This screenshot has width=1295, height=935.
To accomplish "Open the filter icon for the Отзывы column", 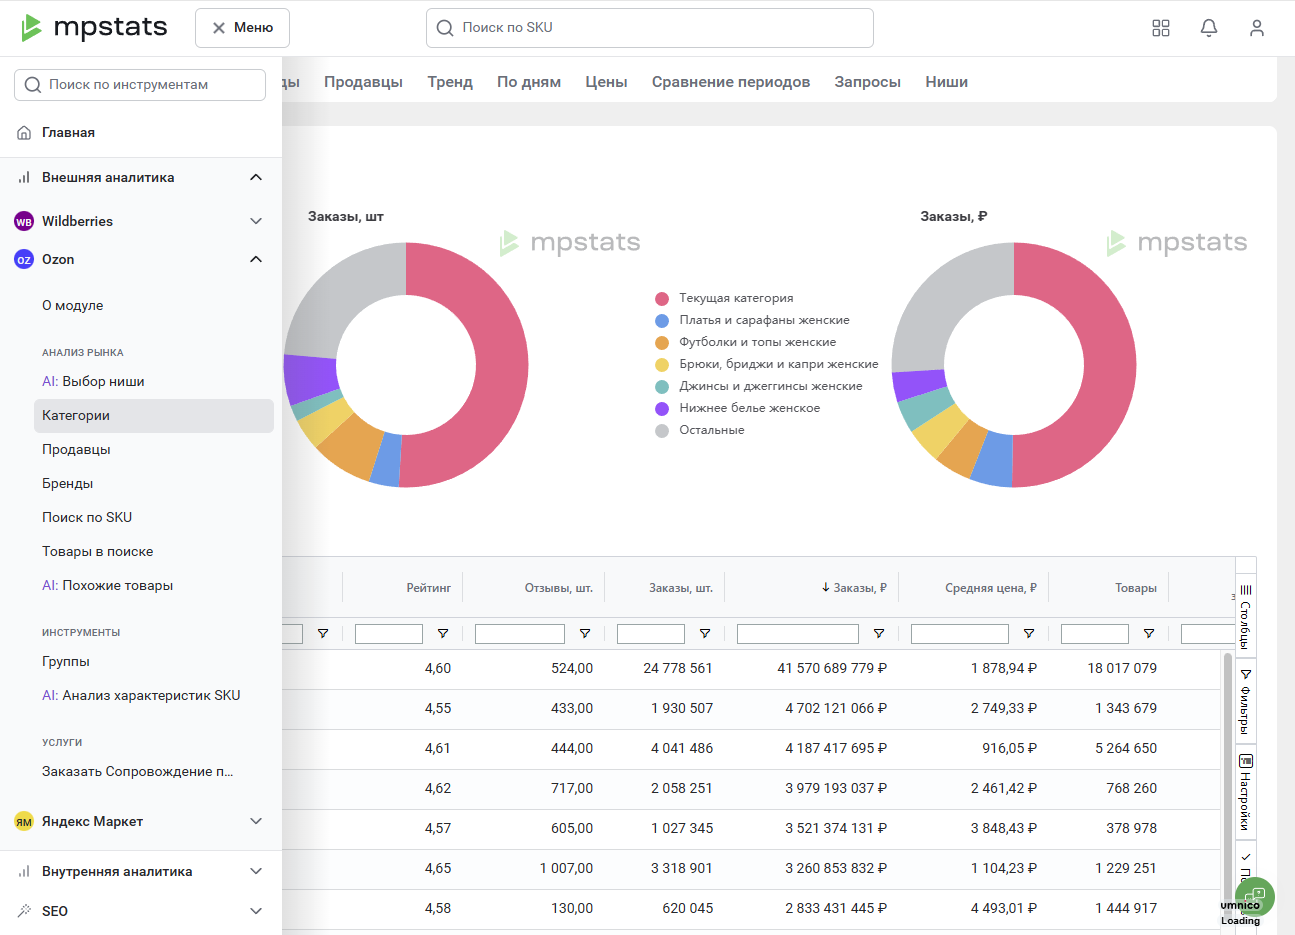I will click(585, 633).
